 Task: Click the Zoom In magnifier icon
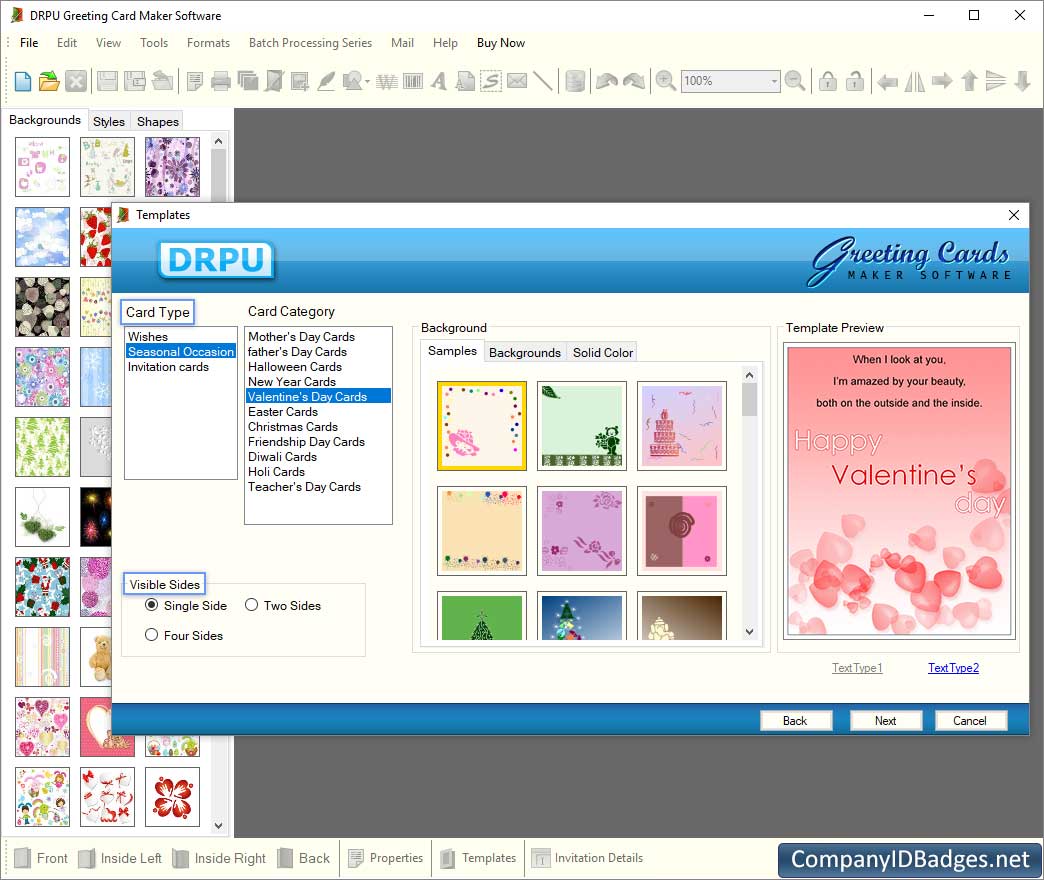coord(665,81)
